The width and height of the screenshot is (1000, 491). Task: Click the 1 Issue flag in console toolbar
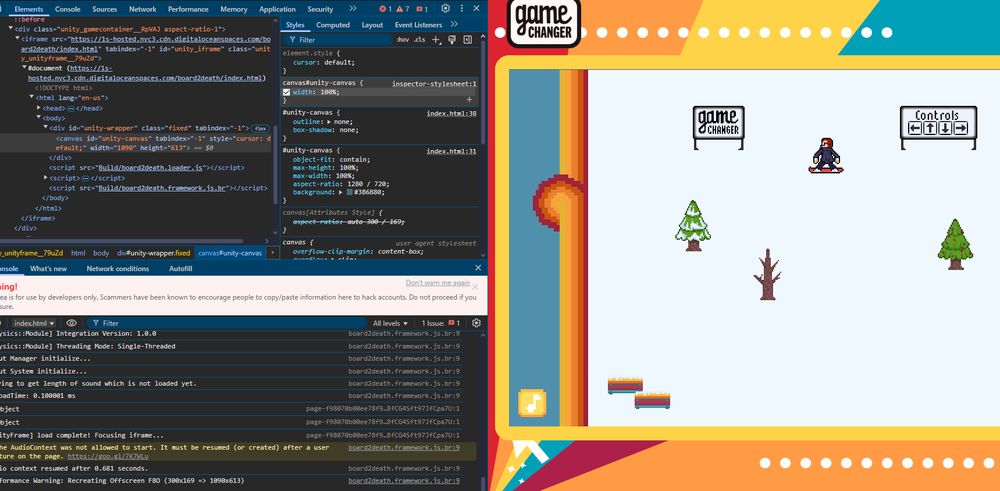(x=441, y=323)
